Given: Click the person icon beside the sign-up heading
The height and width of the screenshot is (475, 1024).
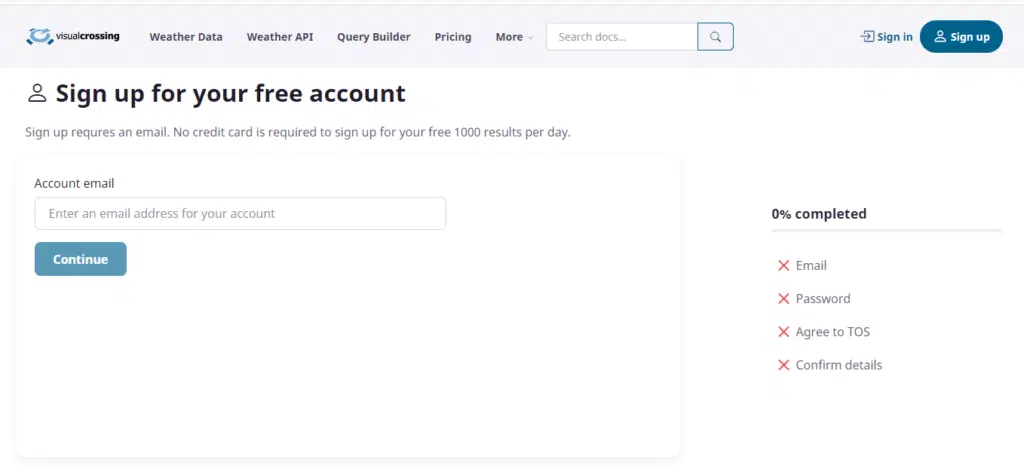Looking at the screenshot, I should click(x=38, y=94).
